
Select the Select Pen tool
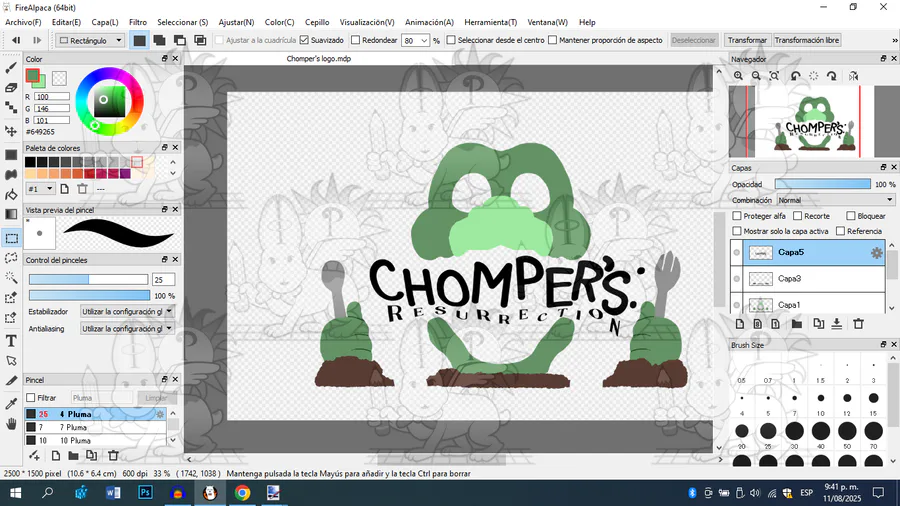[11, 297]
